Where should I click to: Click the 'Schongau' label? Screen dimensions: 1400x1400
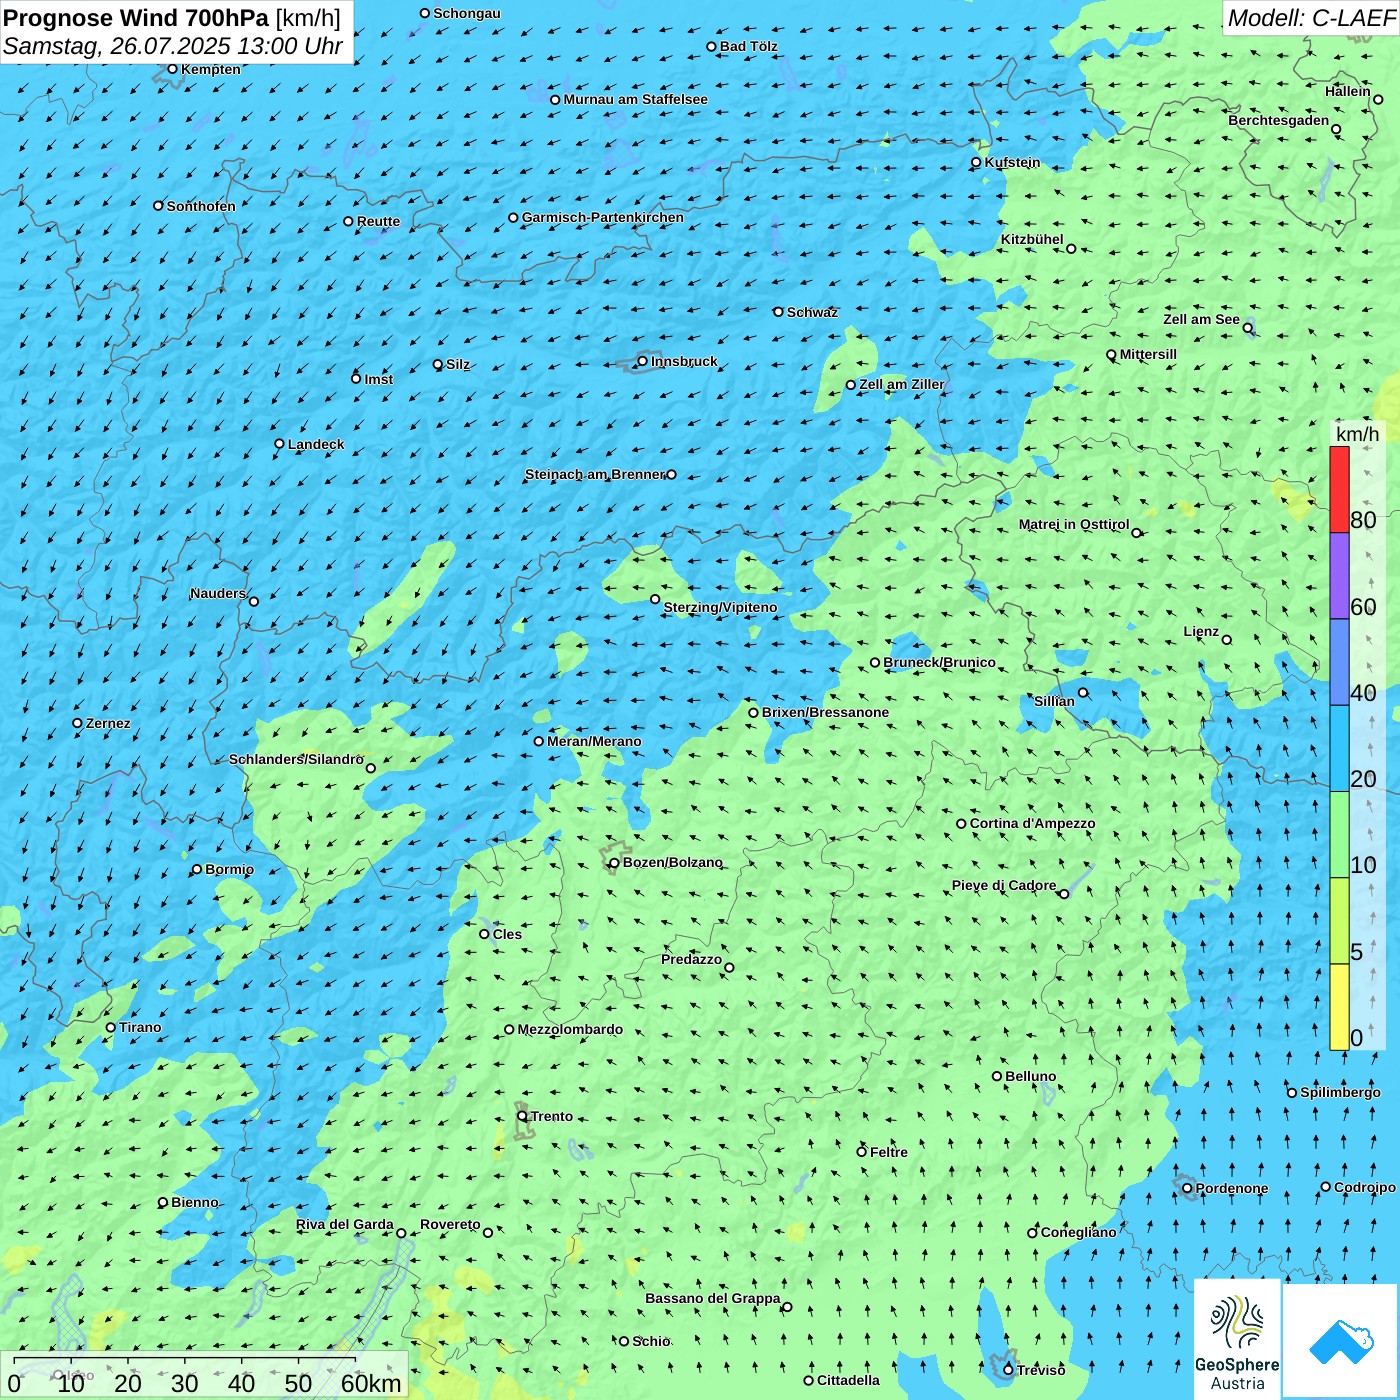[x=467, y=13]
